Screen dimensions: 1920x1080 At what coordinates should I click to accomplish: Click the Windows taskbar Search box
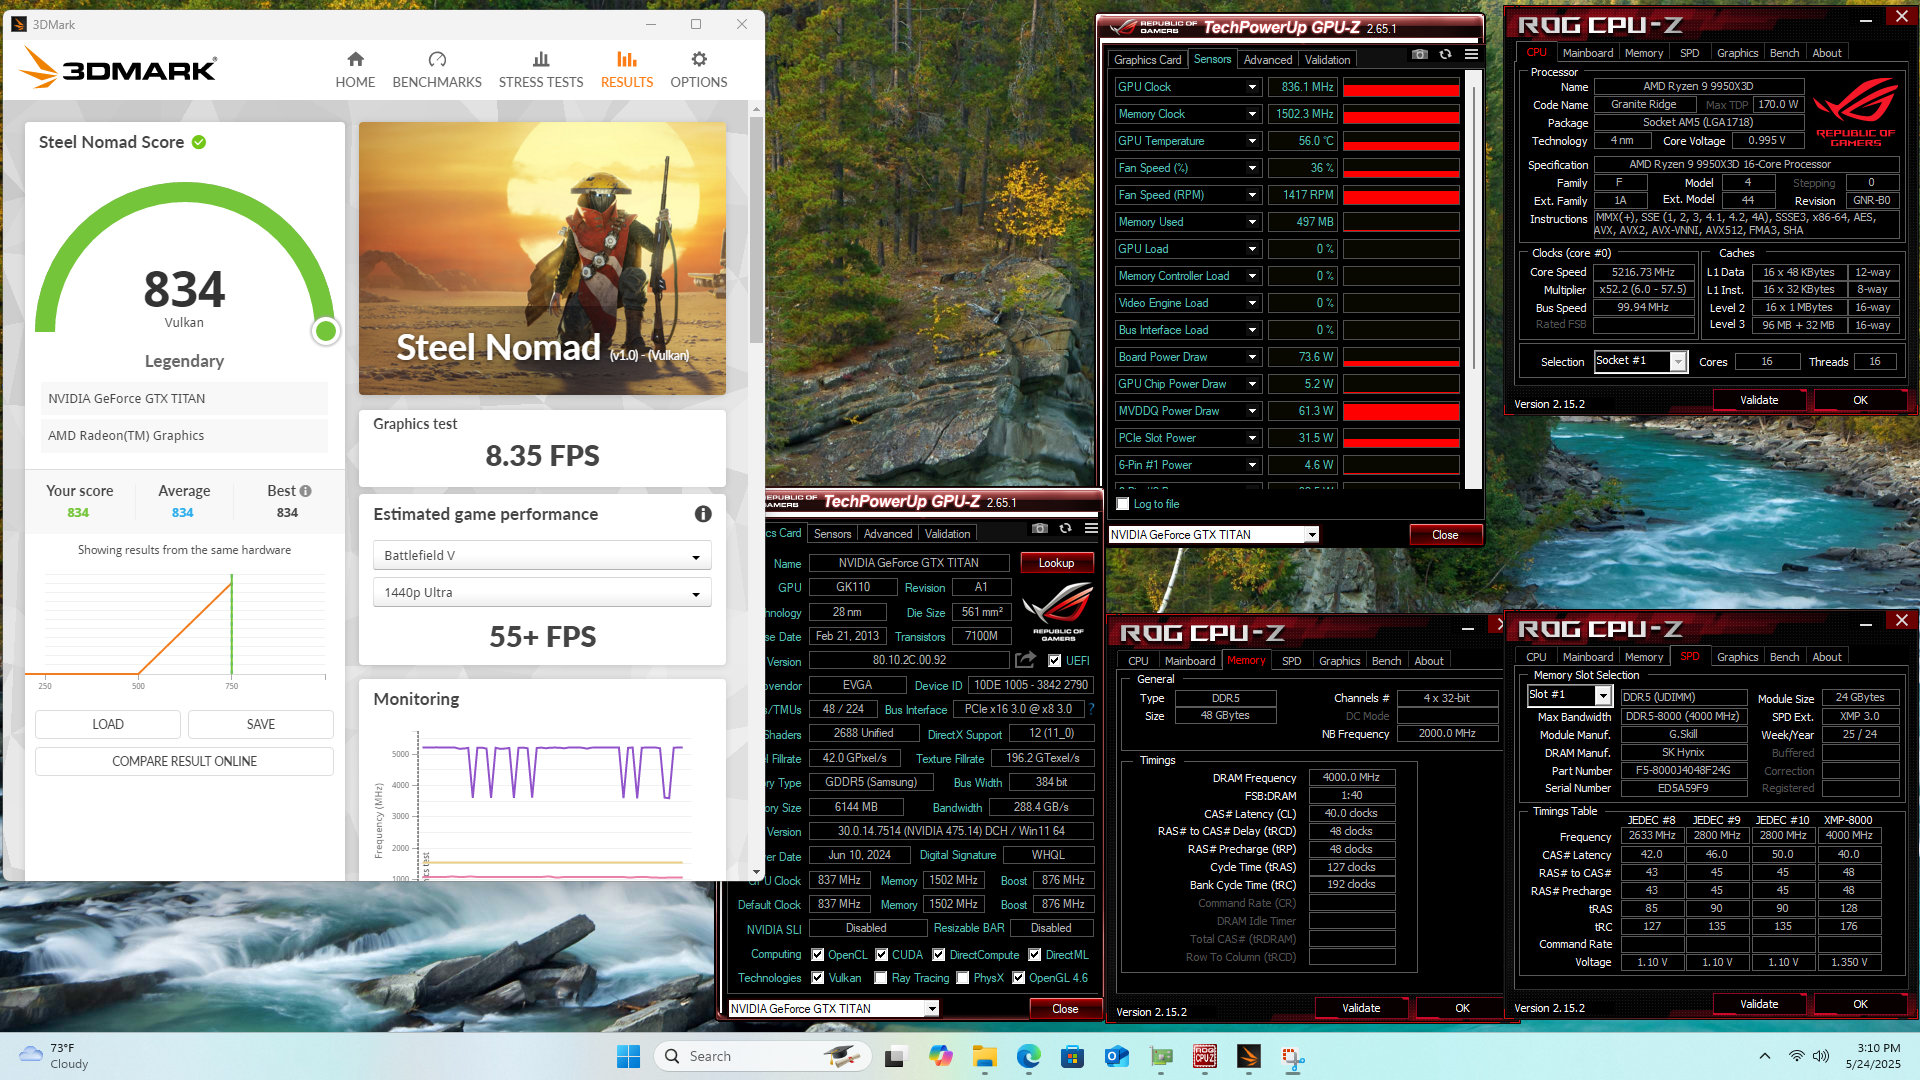click(762, 1056)
